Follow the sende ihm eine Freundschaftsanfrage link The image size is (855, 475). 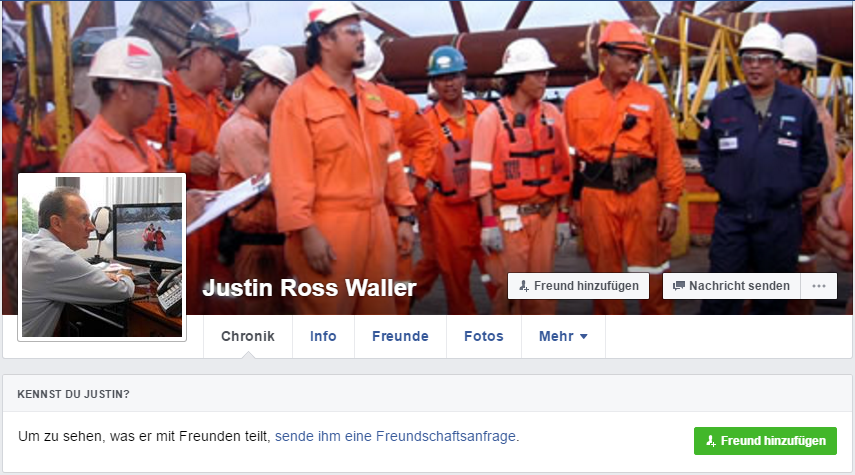click(x=396, y=436)
